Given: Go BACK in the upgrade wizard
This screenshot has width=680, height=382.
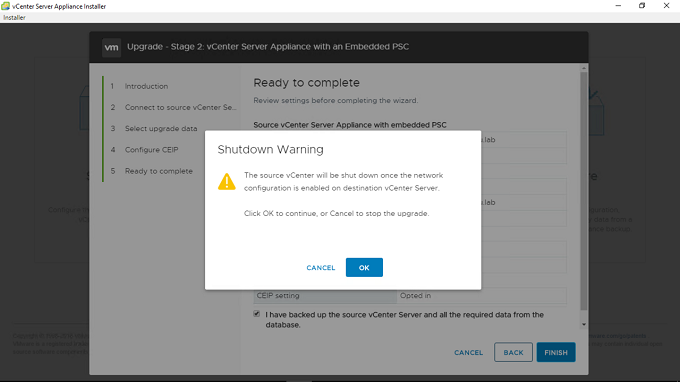Looking at the screenshot, I should click(x=513, y=353).
